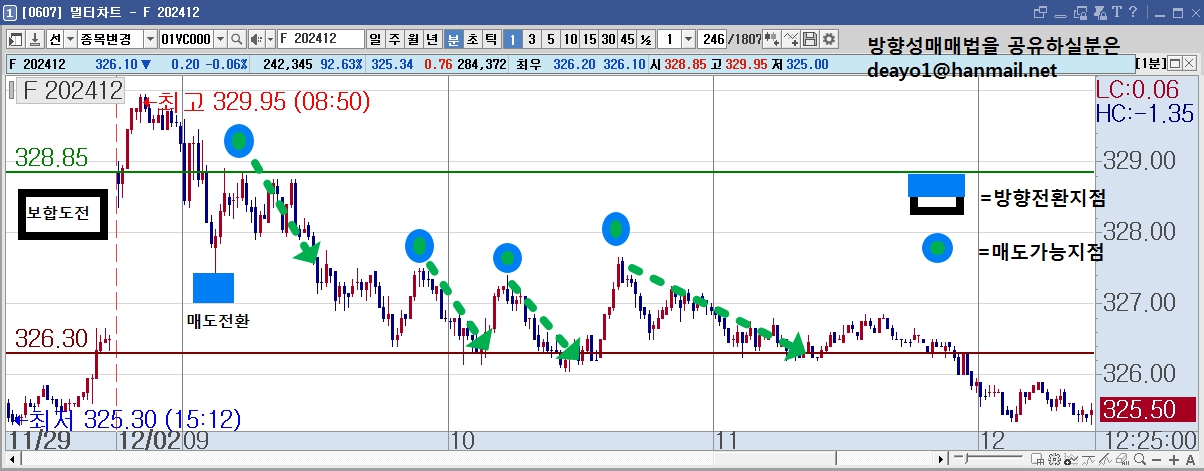This screenshot has height=471, width=1204.
Task: Click the A auto-fit button at bottom
Action: [x=1191, y=460]
